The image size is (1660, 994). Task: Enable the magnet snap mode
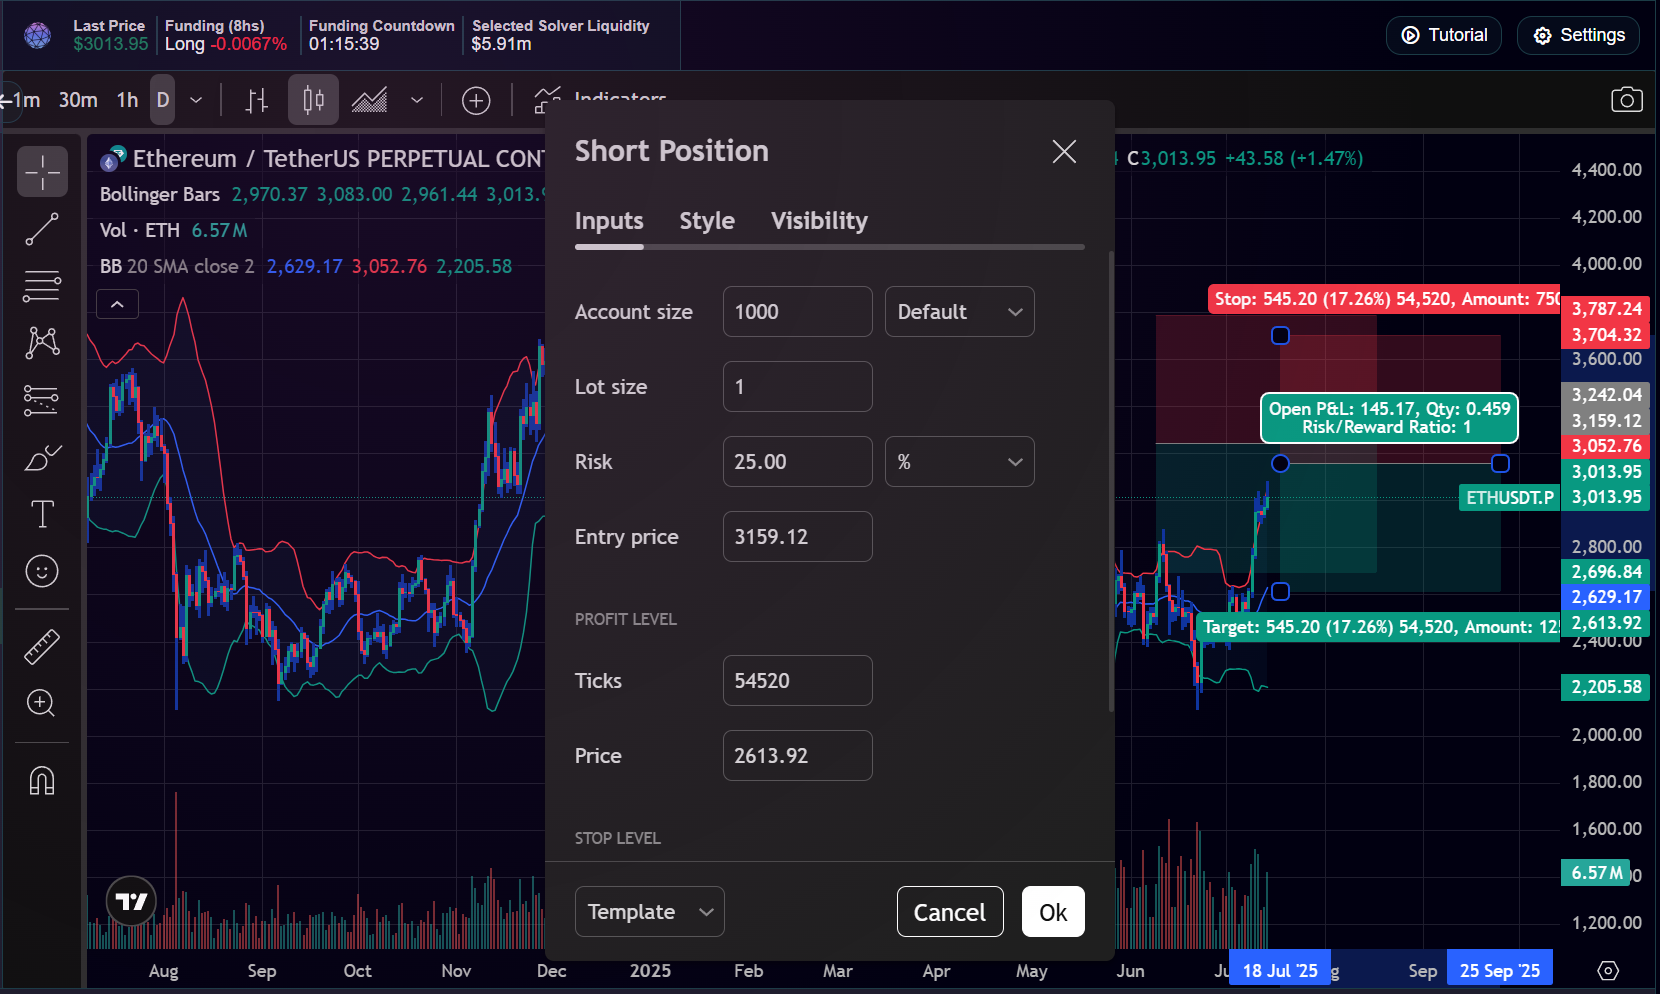42,780
